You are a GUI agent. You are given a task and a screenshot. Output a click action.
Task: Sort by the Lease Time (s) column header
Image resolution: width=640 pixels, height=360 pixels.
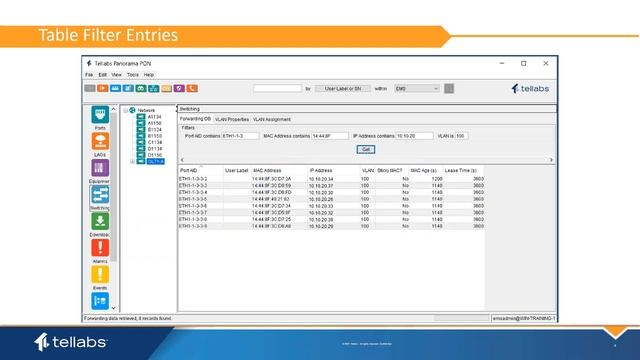(464, 171)
